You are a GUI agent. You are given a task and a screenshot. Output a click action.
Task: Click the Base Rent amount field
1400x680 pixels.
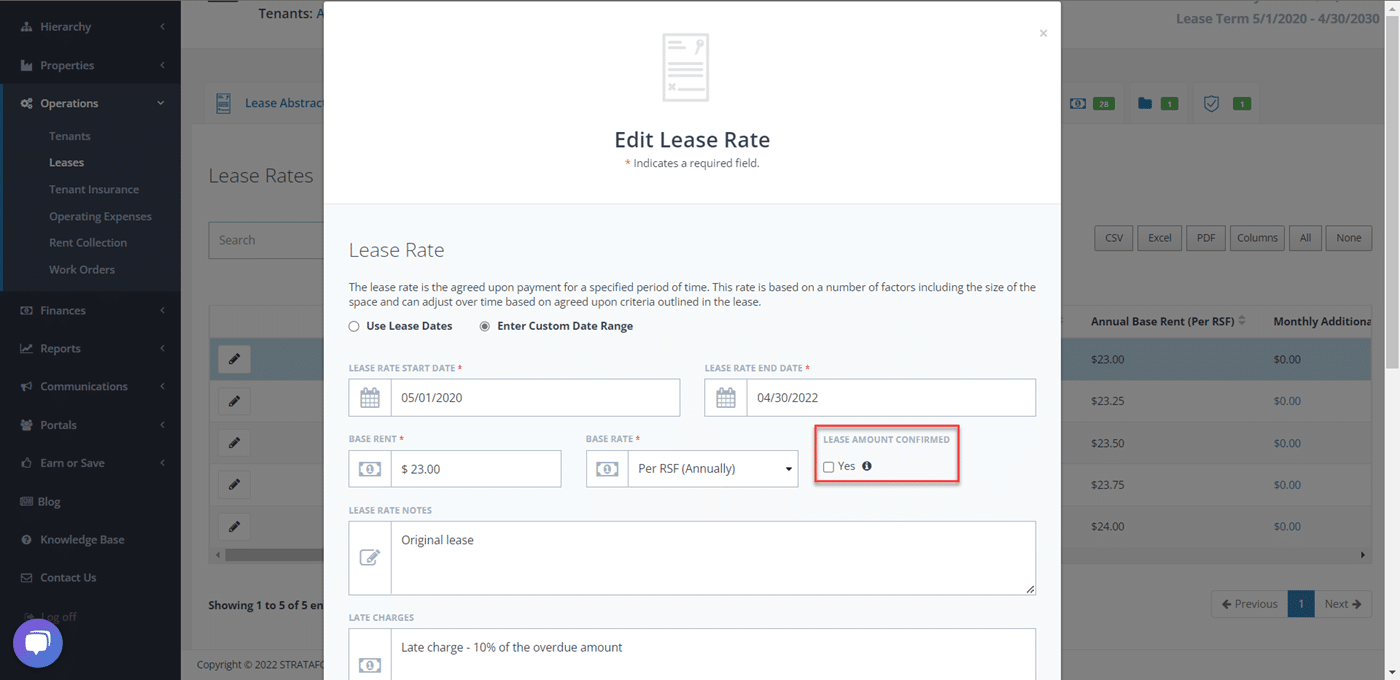point(475,469)
